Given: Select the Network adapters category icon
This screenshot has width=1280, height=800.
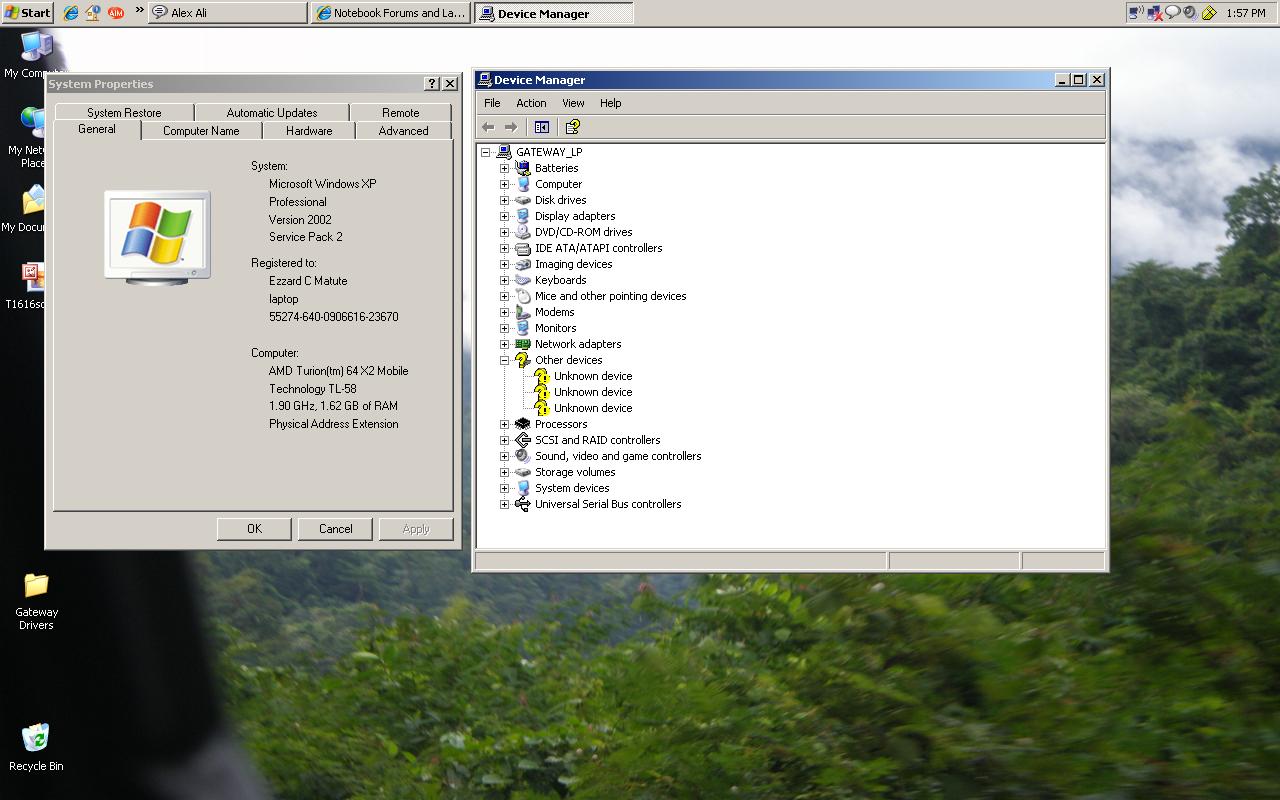Looking at the screenshot, I should (x=522, y=344).
